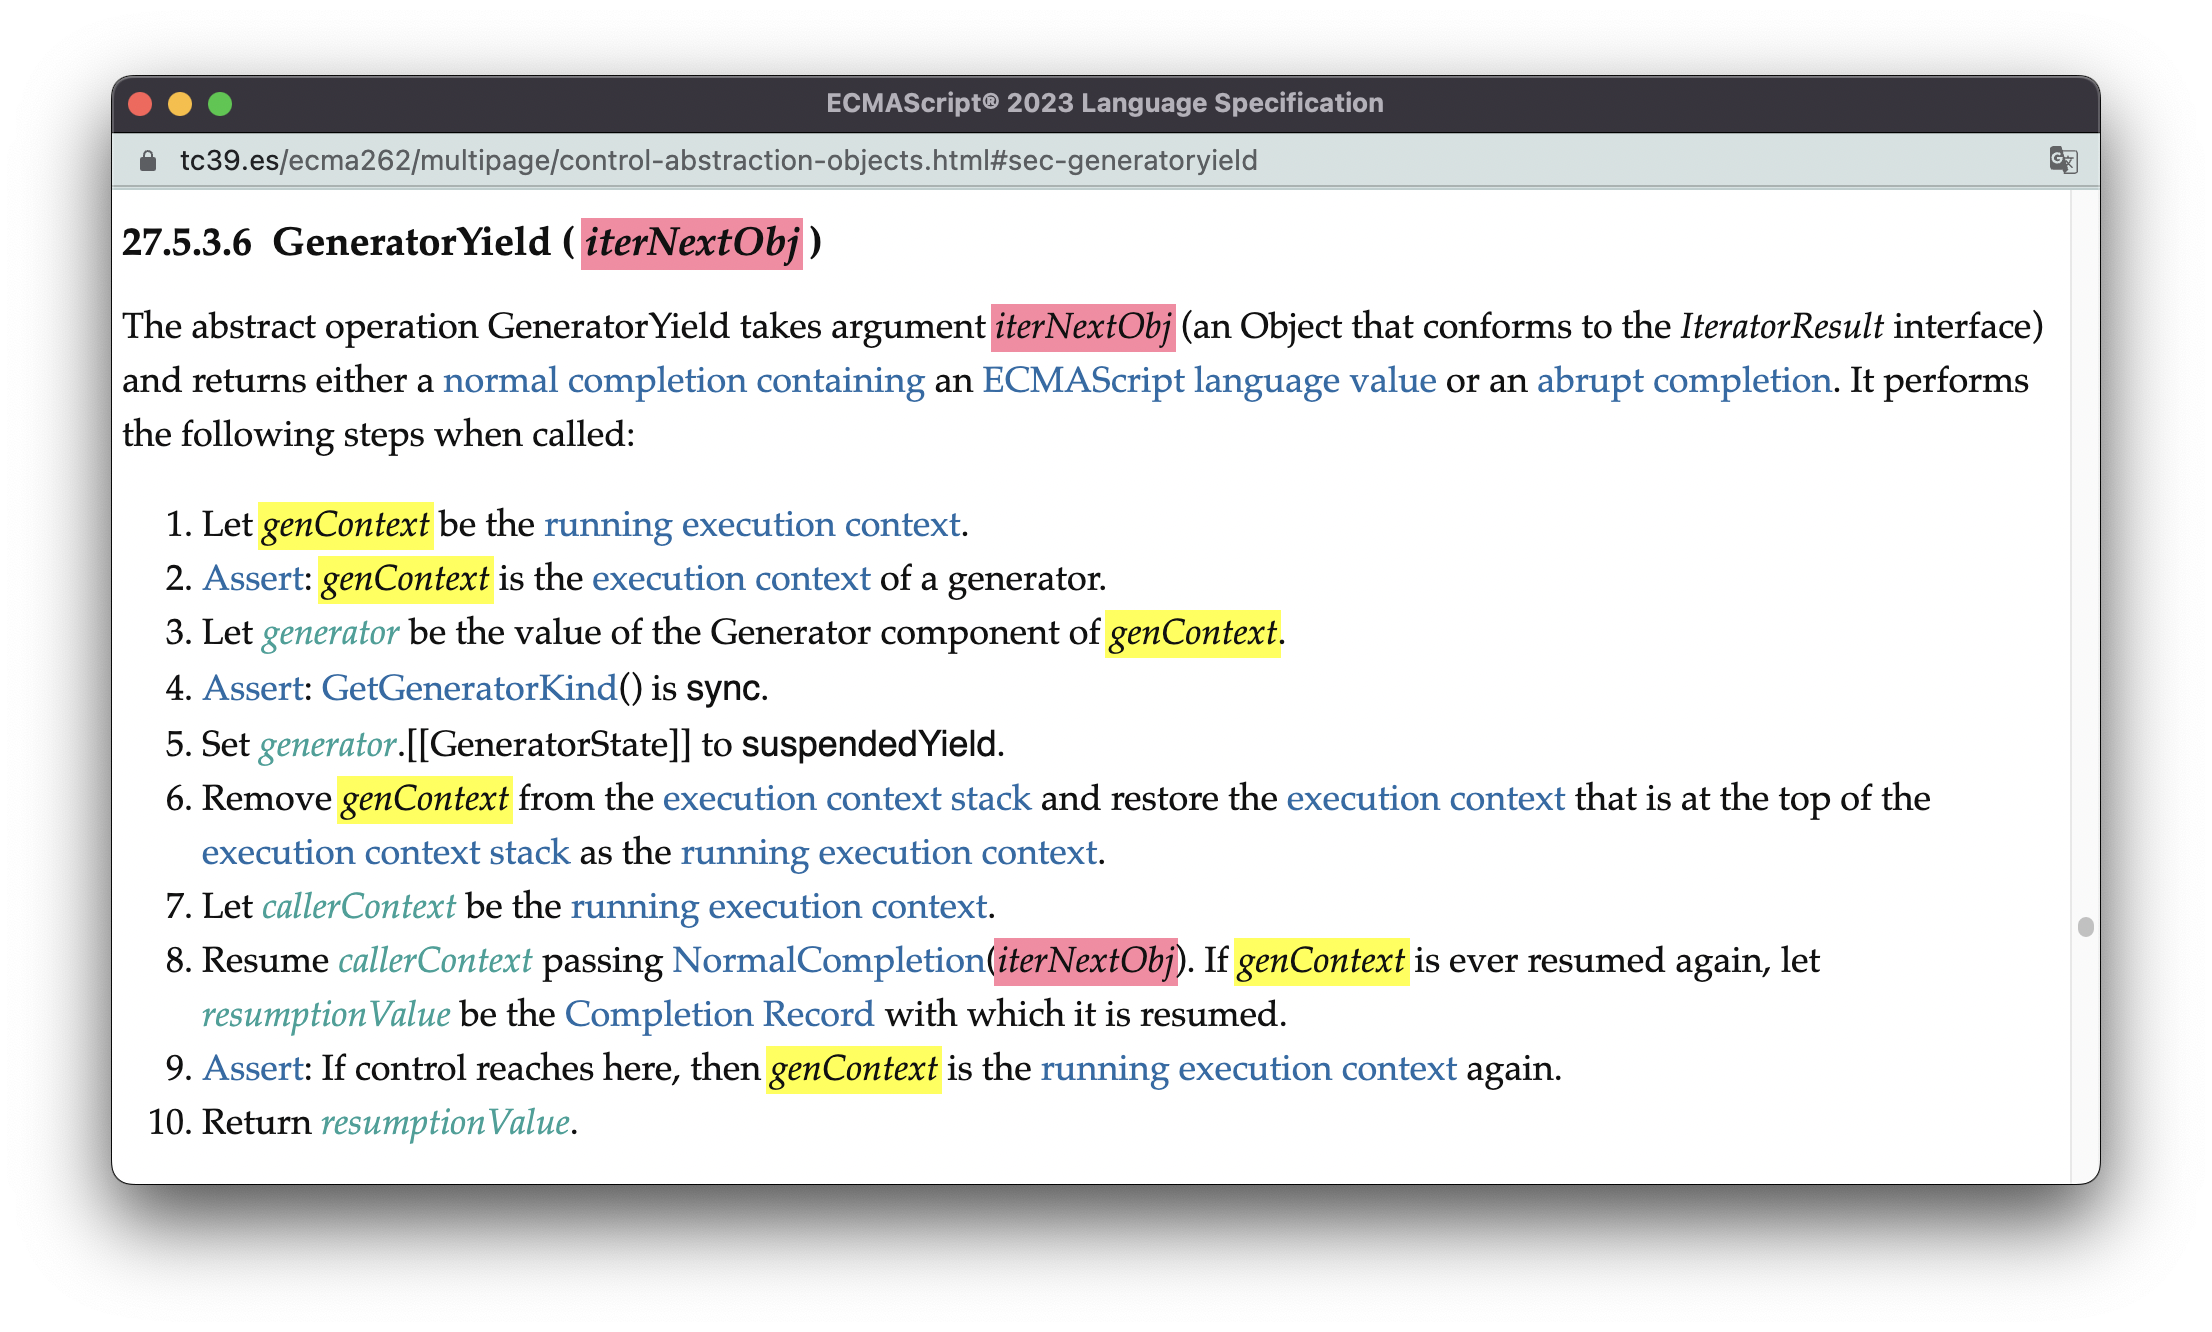Click the page scrollbar thumb
This screenshot has height=1332, width=2212.
(x=2085, y=927)
